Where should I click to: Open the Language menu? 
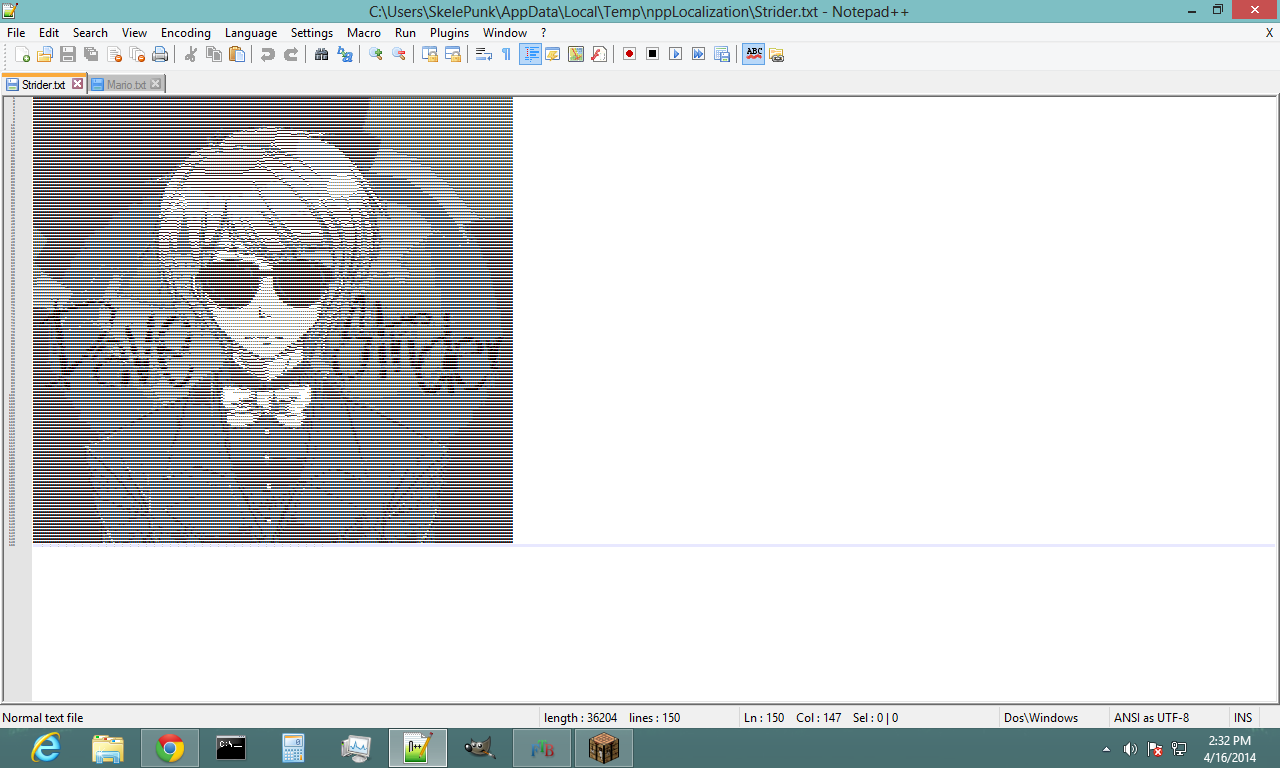[251, 33]
